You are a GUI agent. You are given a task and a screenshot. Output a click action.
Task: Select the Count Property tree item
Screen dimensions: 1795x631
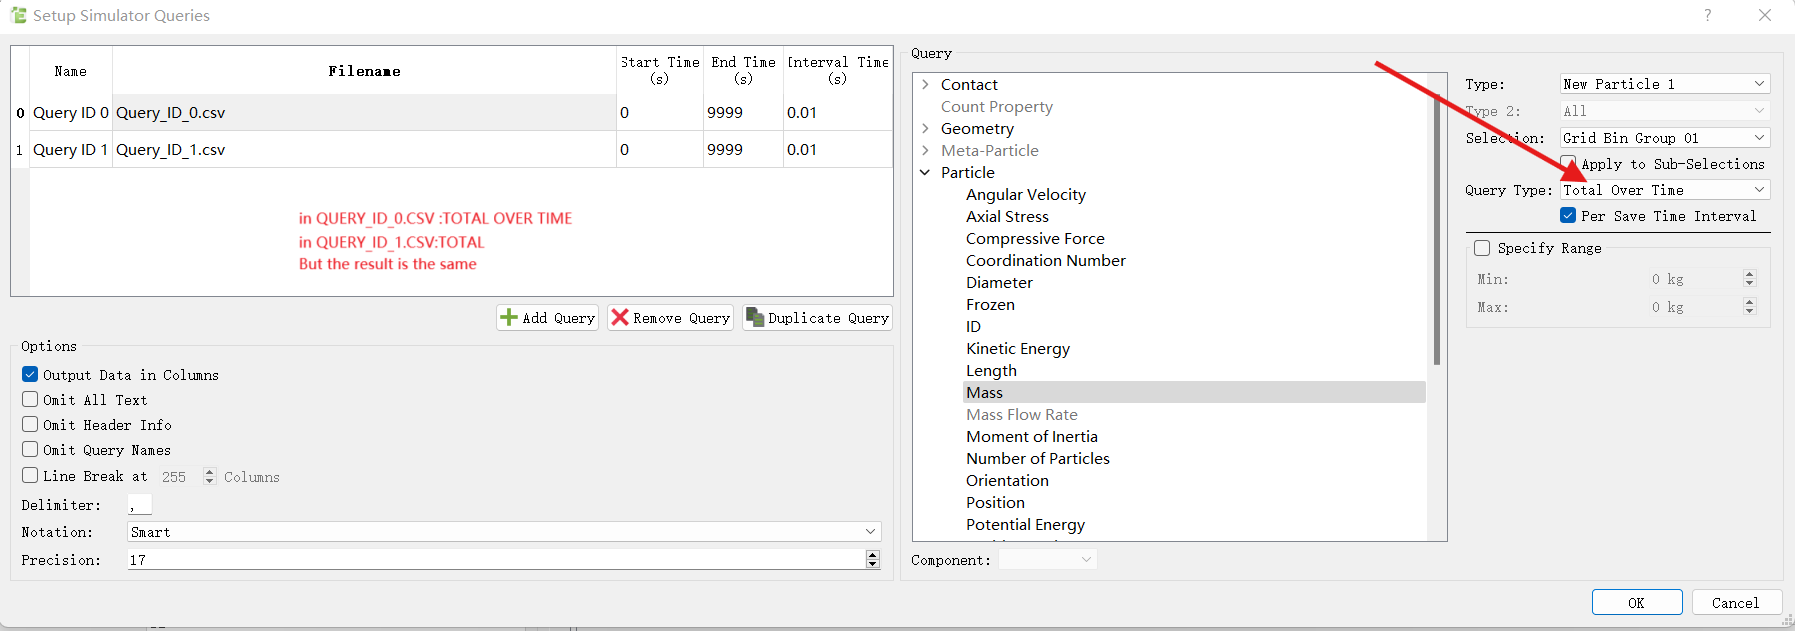tap(996, 106)
